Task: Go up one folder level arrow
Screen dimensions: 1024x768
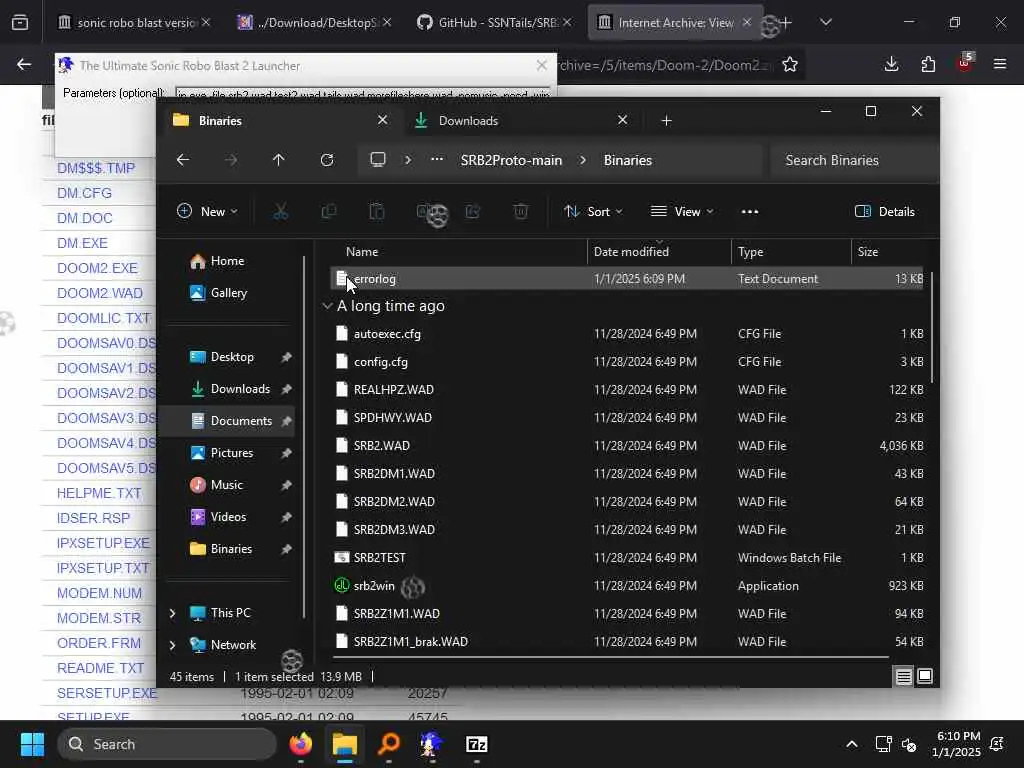Action: (x=278, y=160)
